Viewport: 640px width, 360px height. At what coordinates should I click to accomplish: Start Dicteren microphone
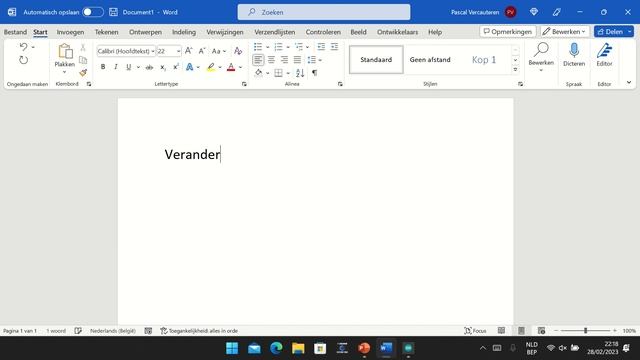coord(574,55)
